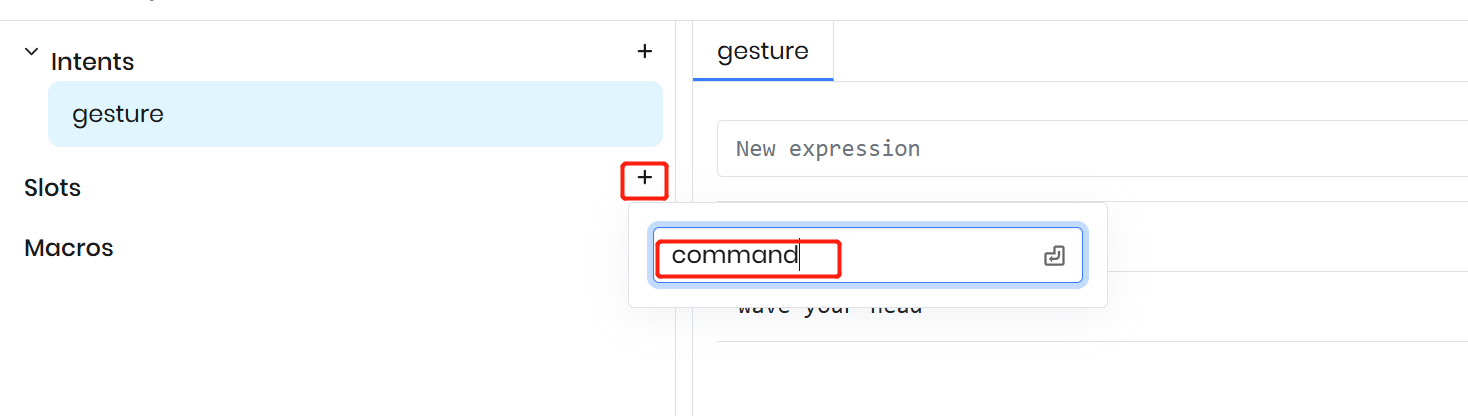Viewport: 1468px width, 416px height.
Task: Click the Slots label text
Action: 52,188
